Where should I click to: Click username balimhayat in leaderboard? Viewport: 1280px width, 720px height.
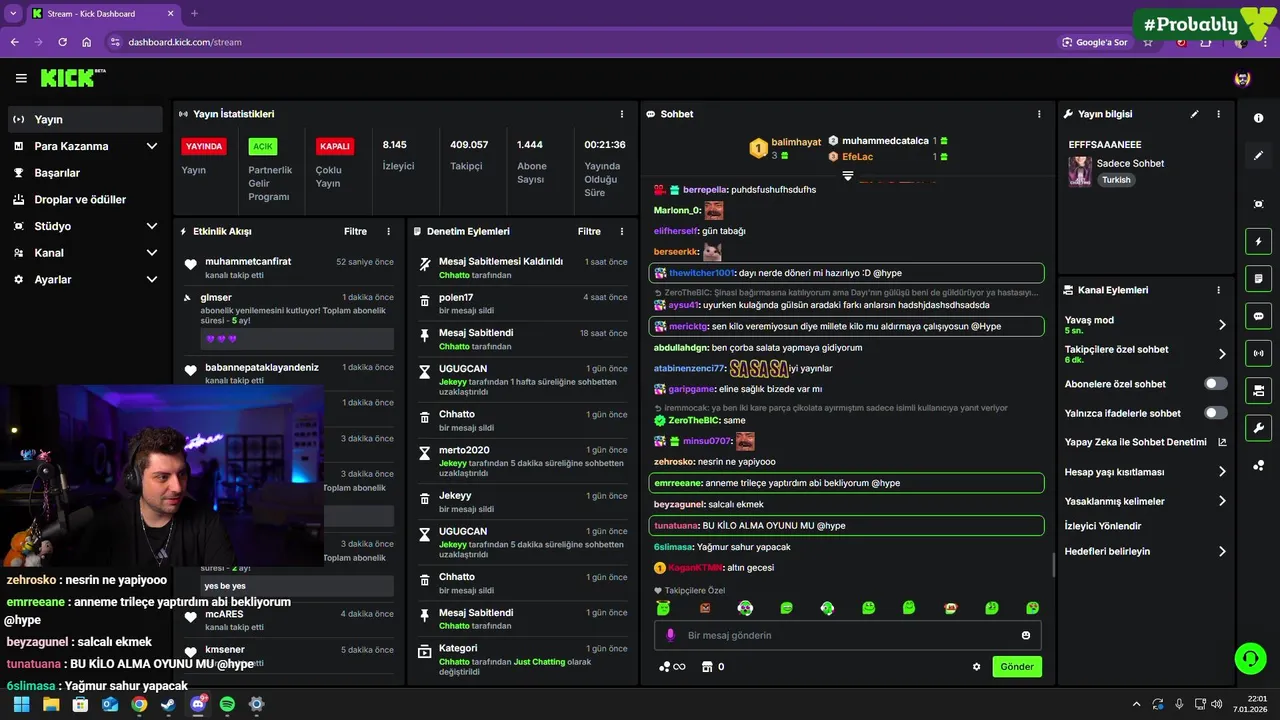[796, 143]
